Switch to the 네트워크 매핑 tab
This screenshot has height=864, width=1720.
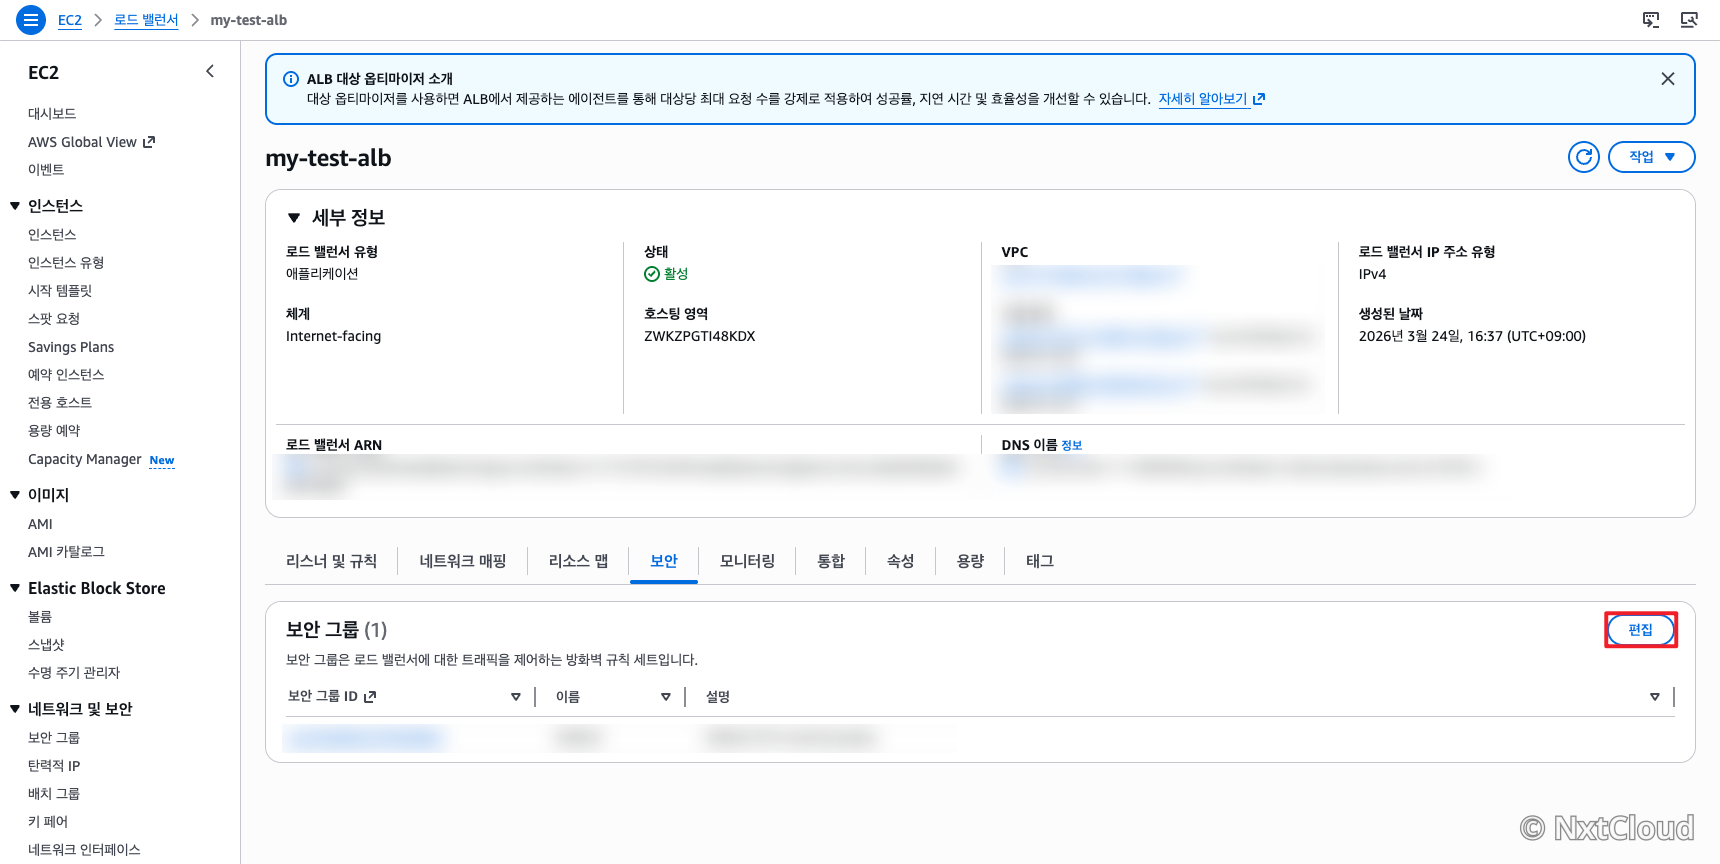coord(463,561)
